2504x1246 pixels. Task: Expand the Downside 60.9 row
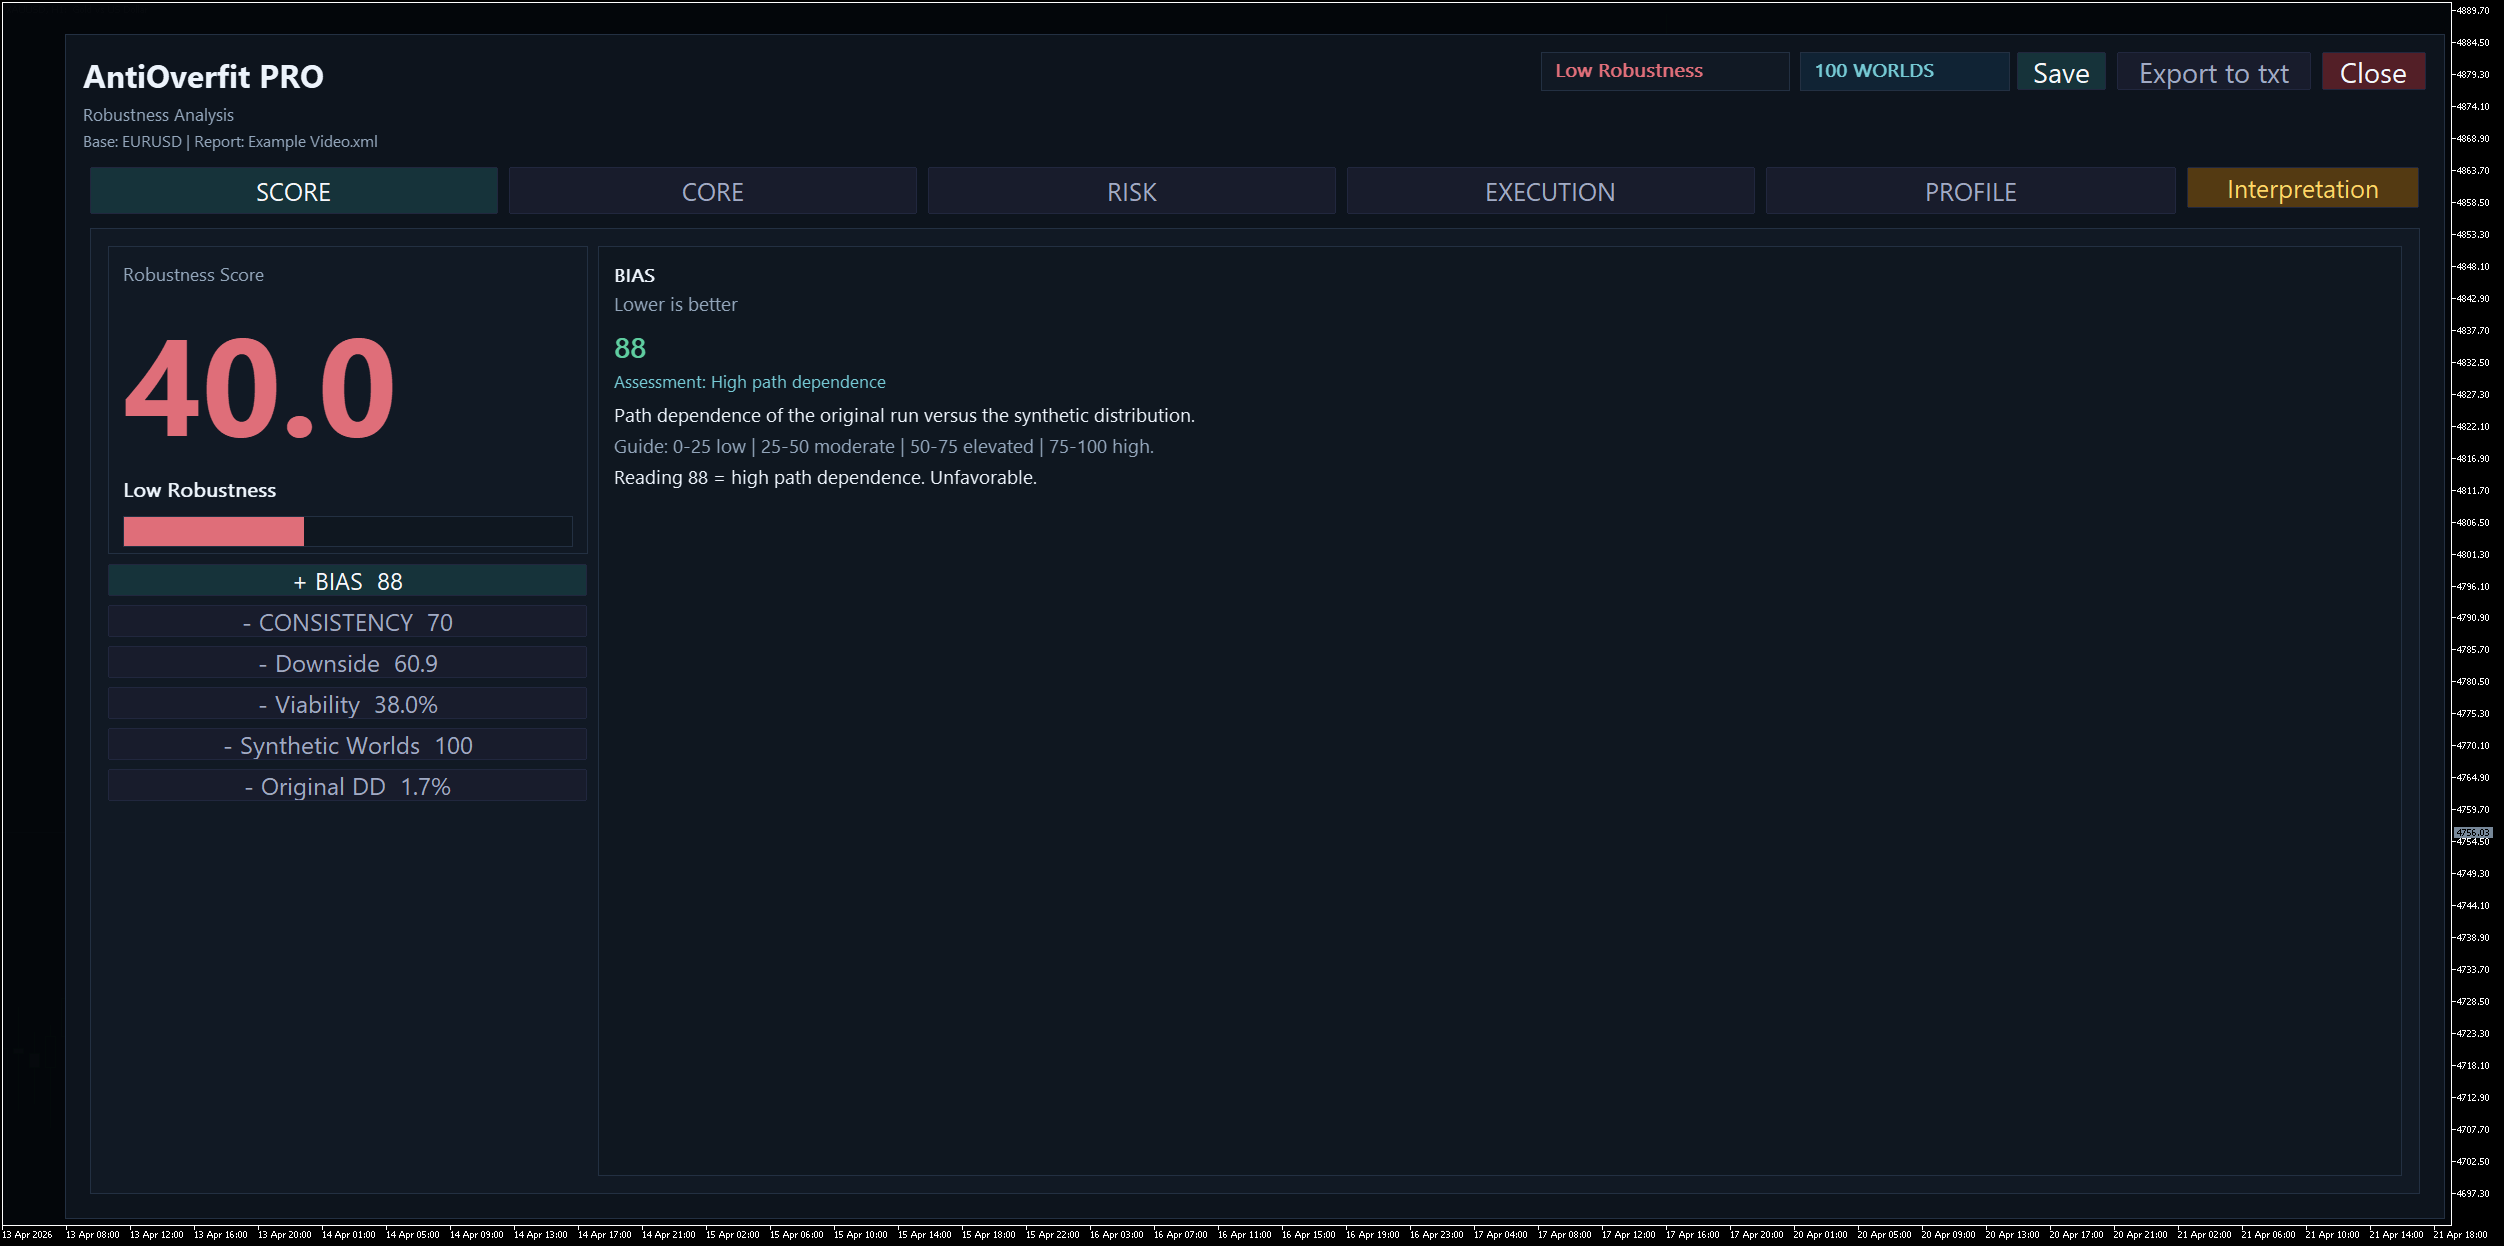[x=347, y=663]
